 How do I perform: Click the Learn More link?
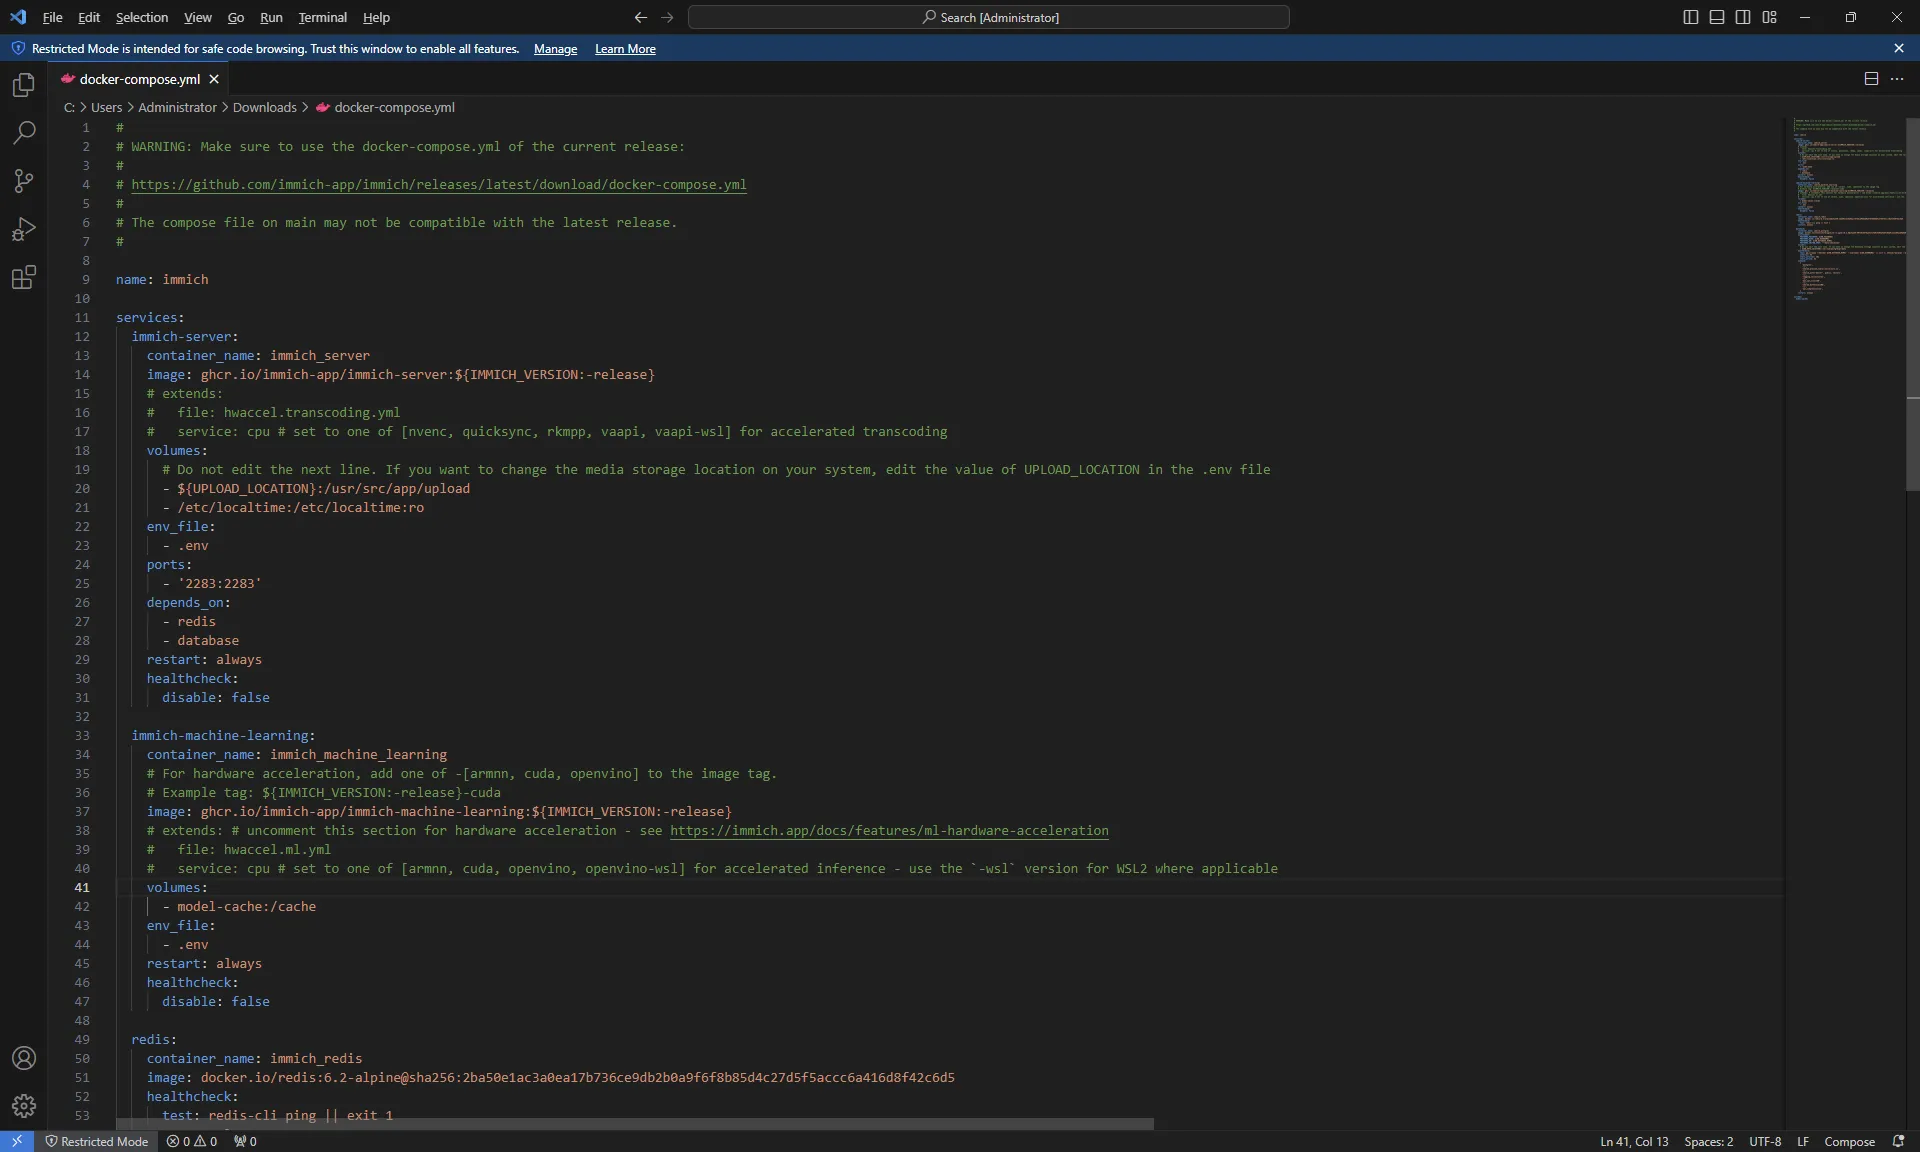[624, 48]
